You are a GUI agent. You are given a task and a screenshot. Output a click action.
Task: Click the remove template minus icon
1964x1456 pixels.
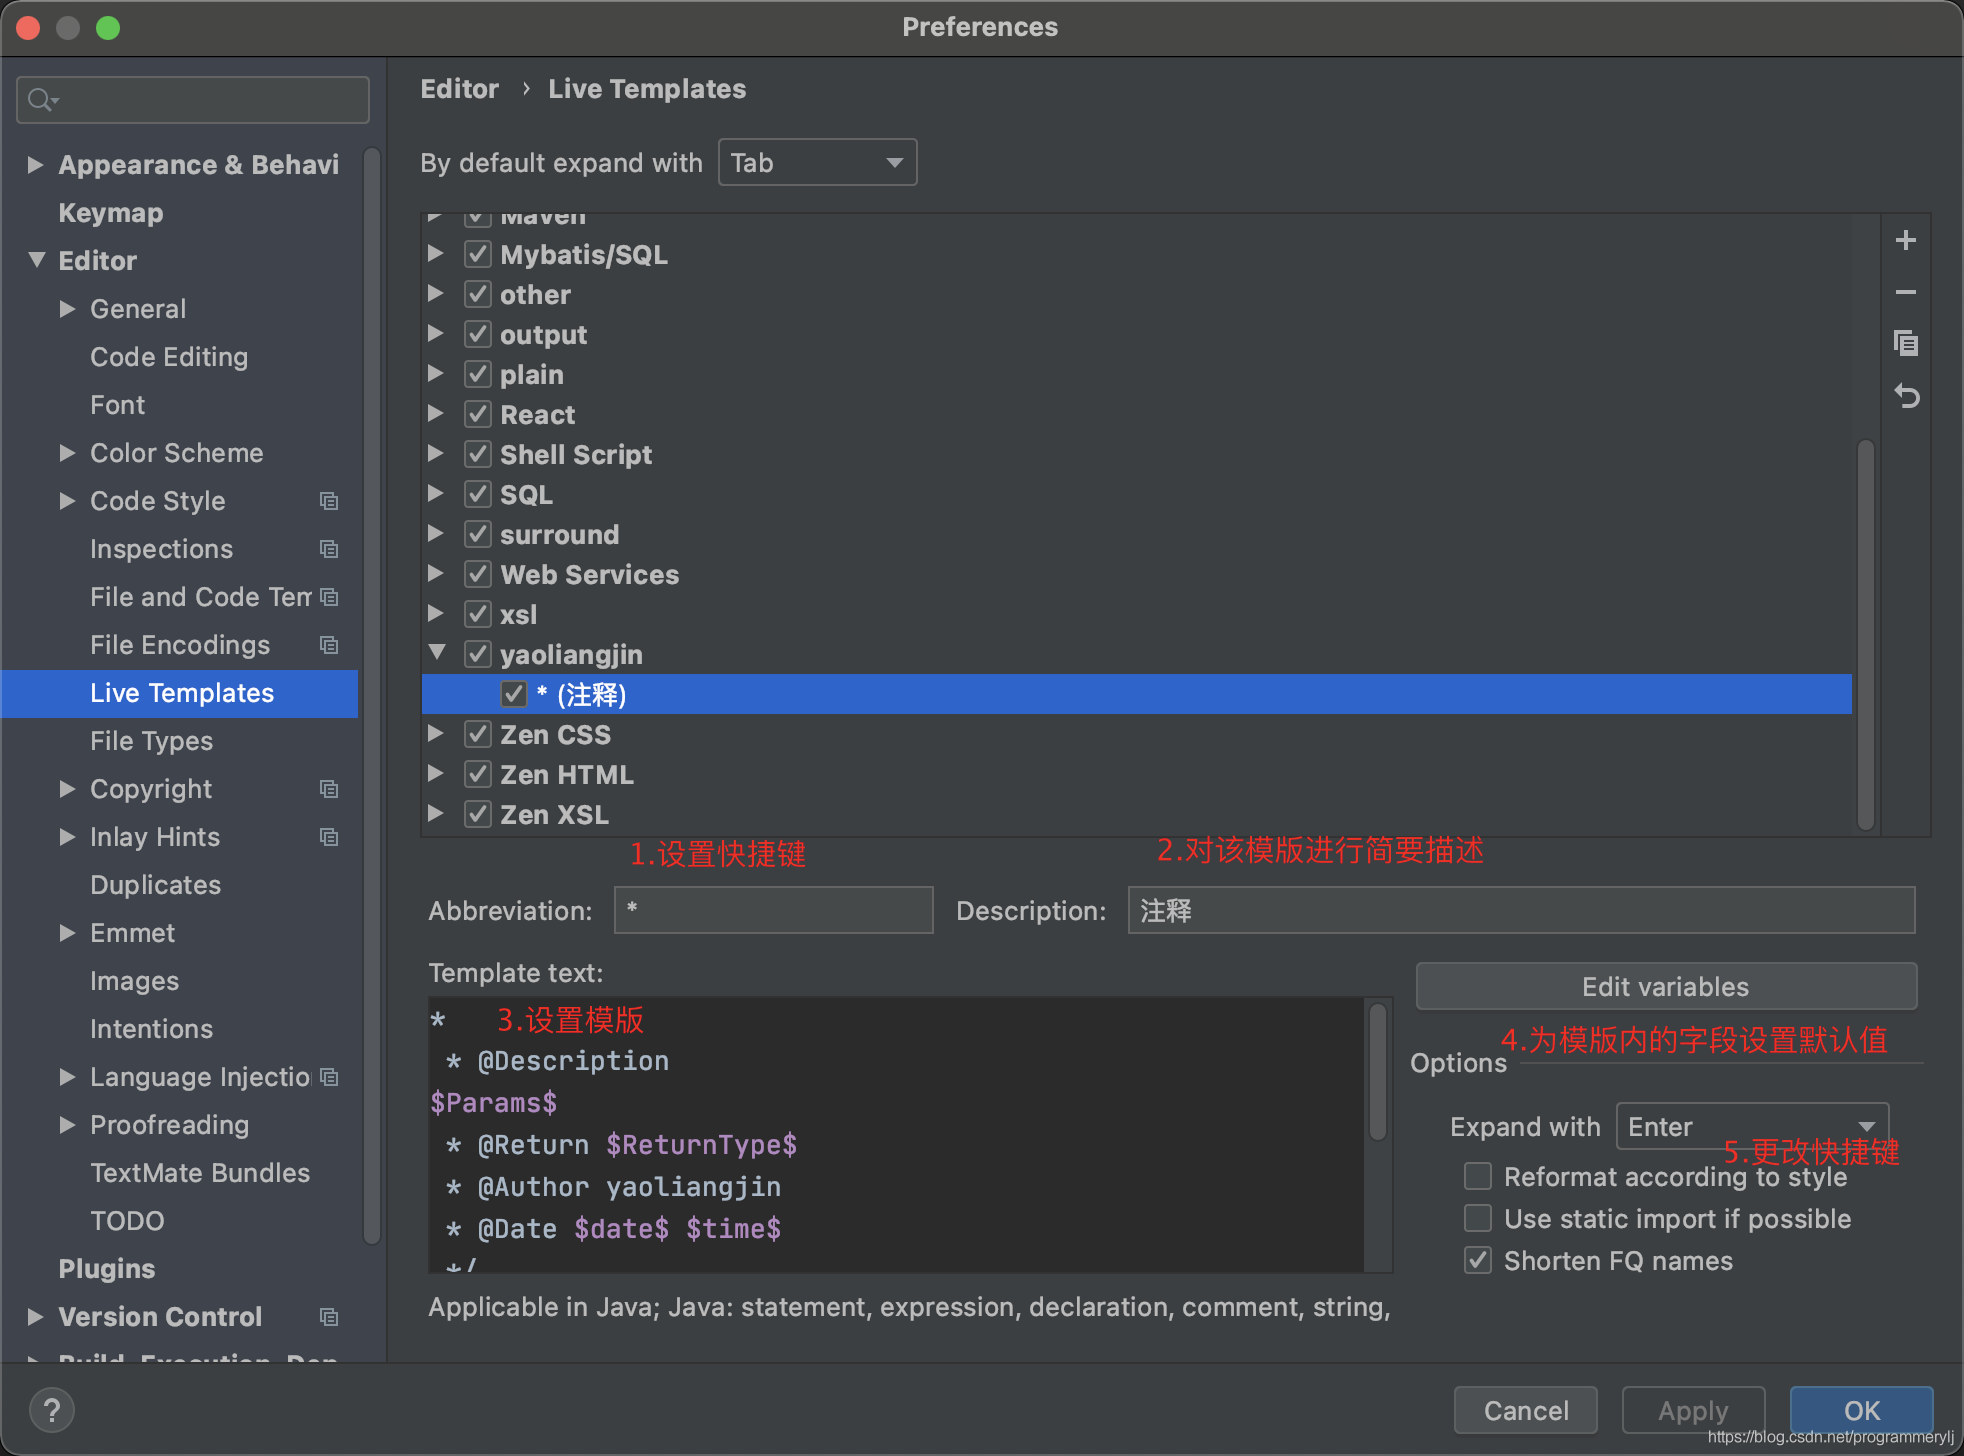(1906, 292)
